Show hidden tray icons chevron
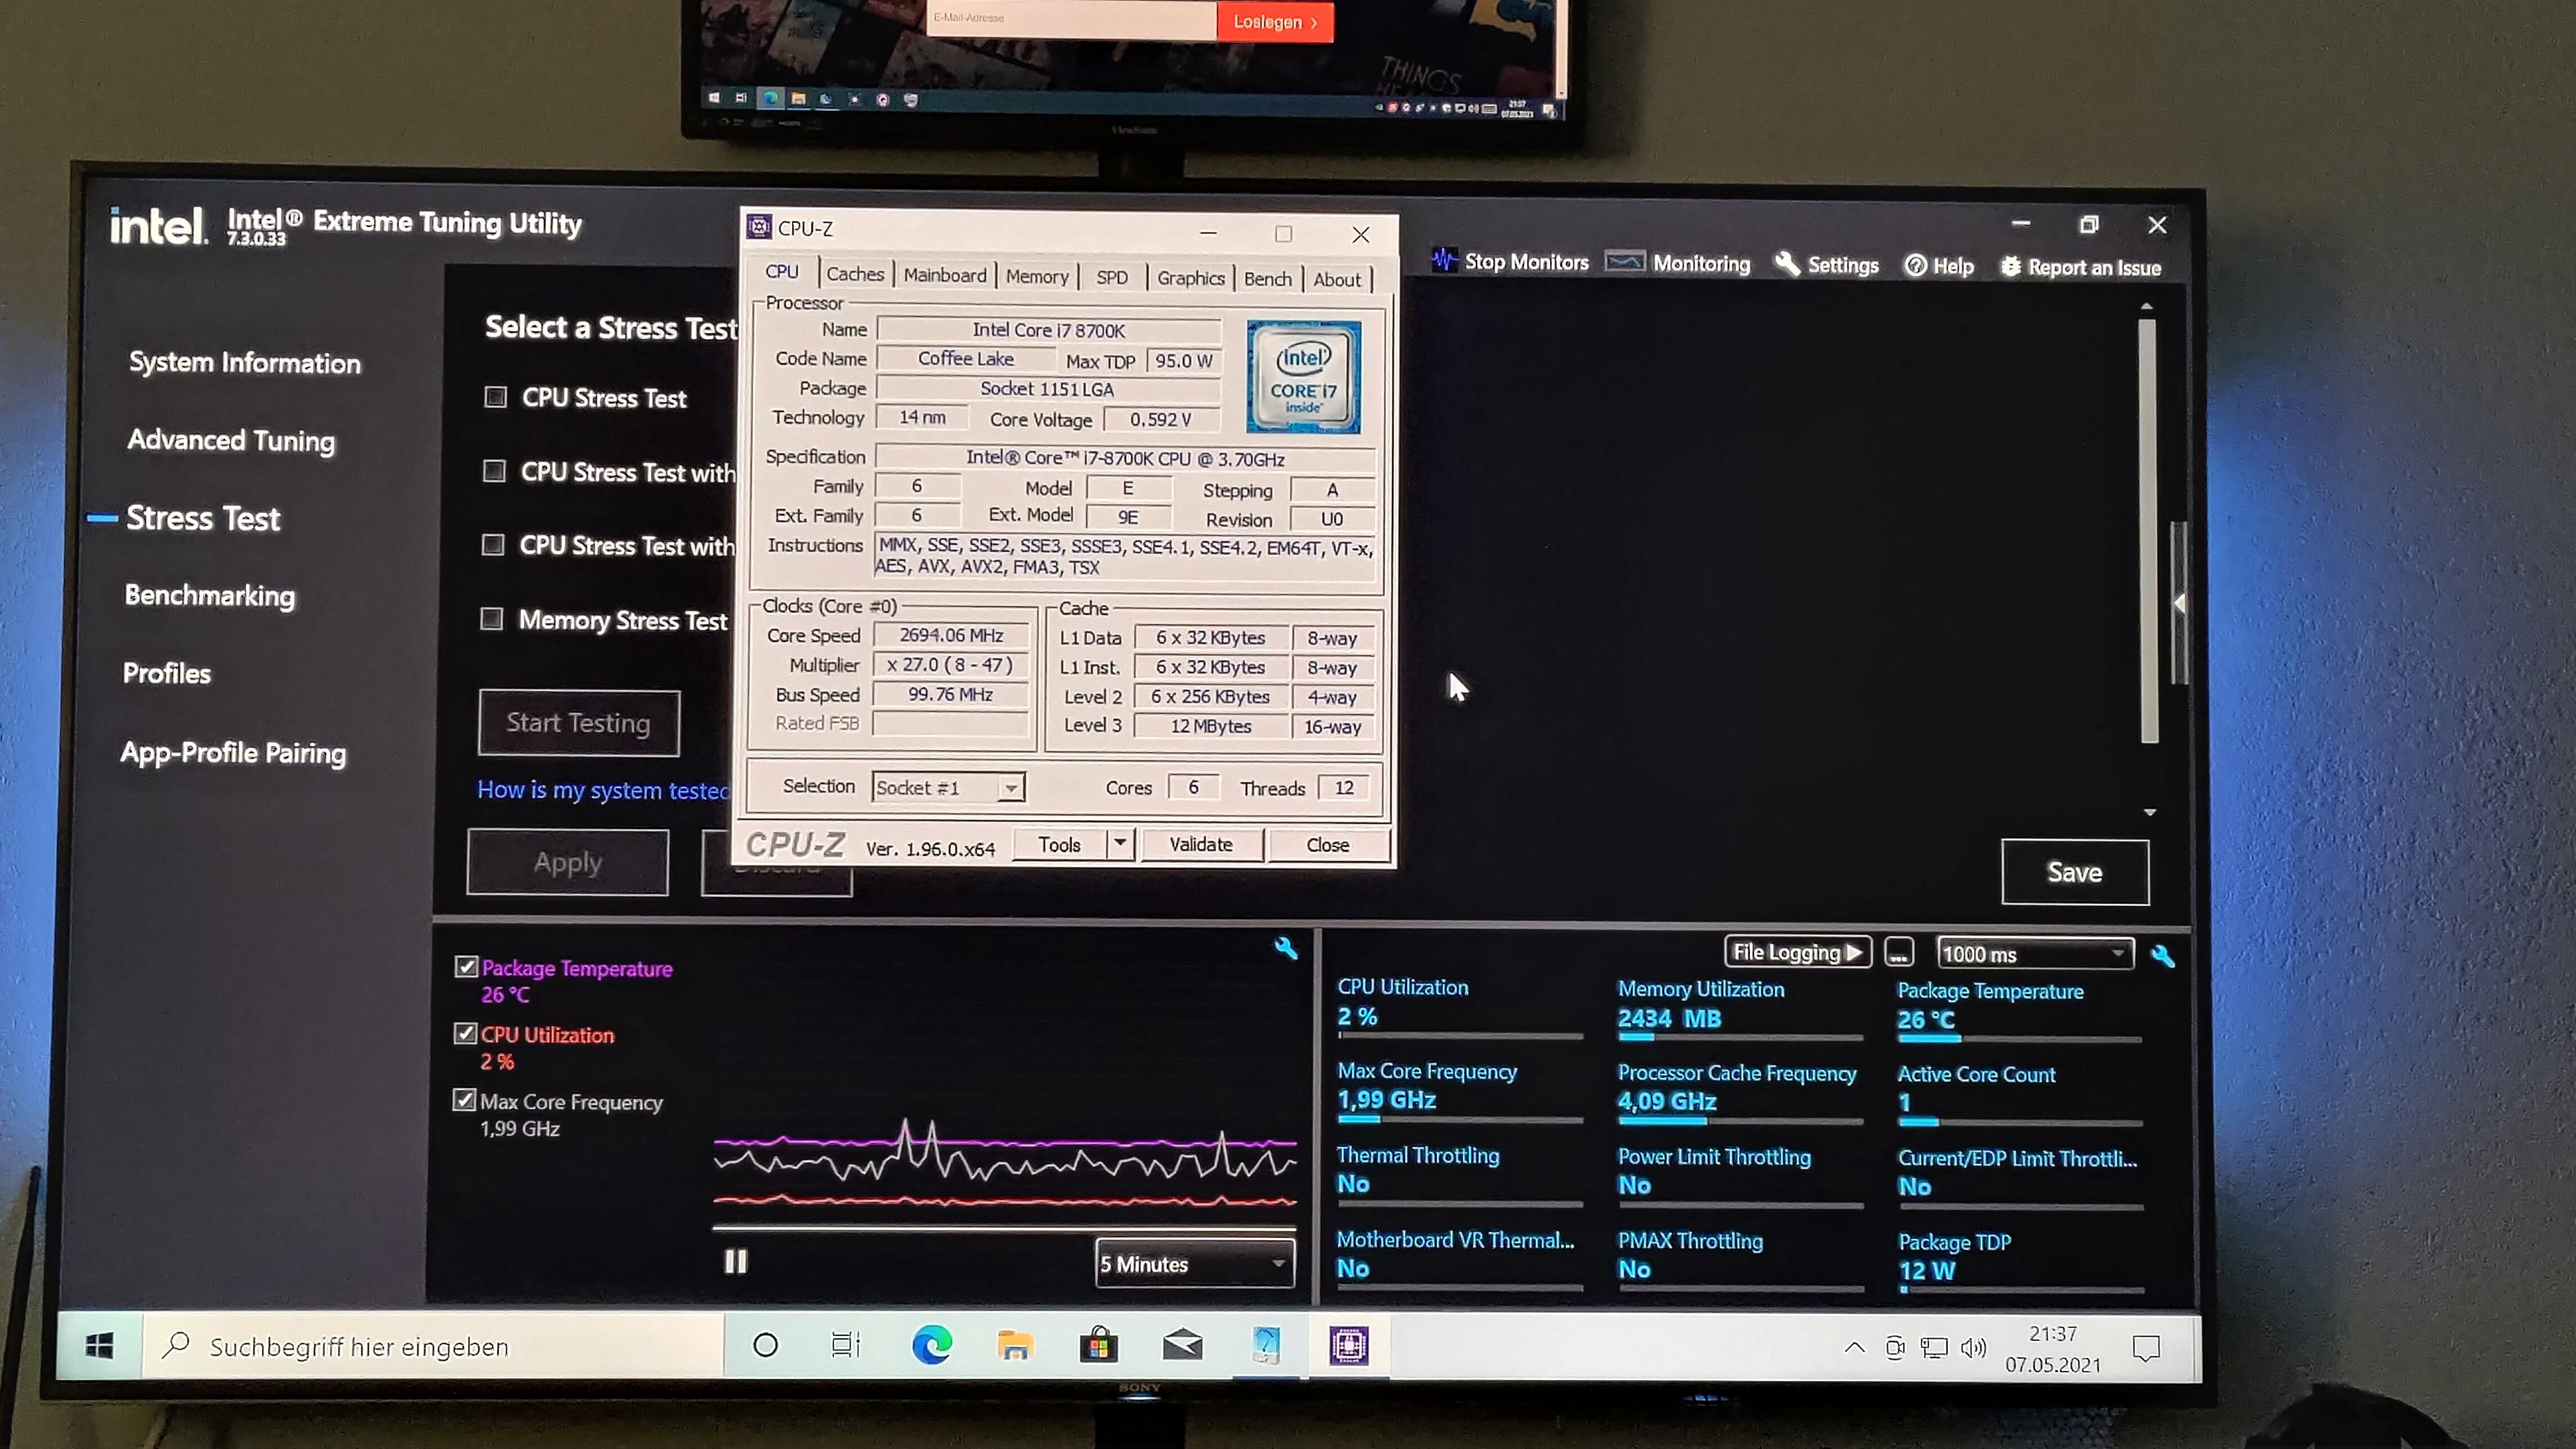Screen dimensions: 2576x1449 point(1854,1347)
